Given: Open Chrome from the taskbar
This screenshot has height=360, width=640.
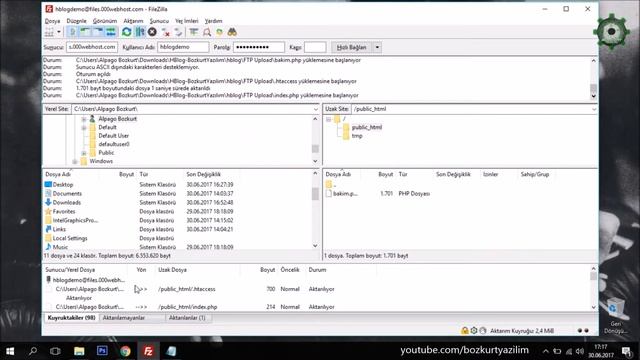Looking at the screenshot, I should pyautogui.click(x=125, y=351).
